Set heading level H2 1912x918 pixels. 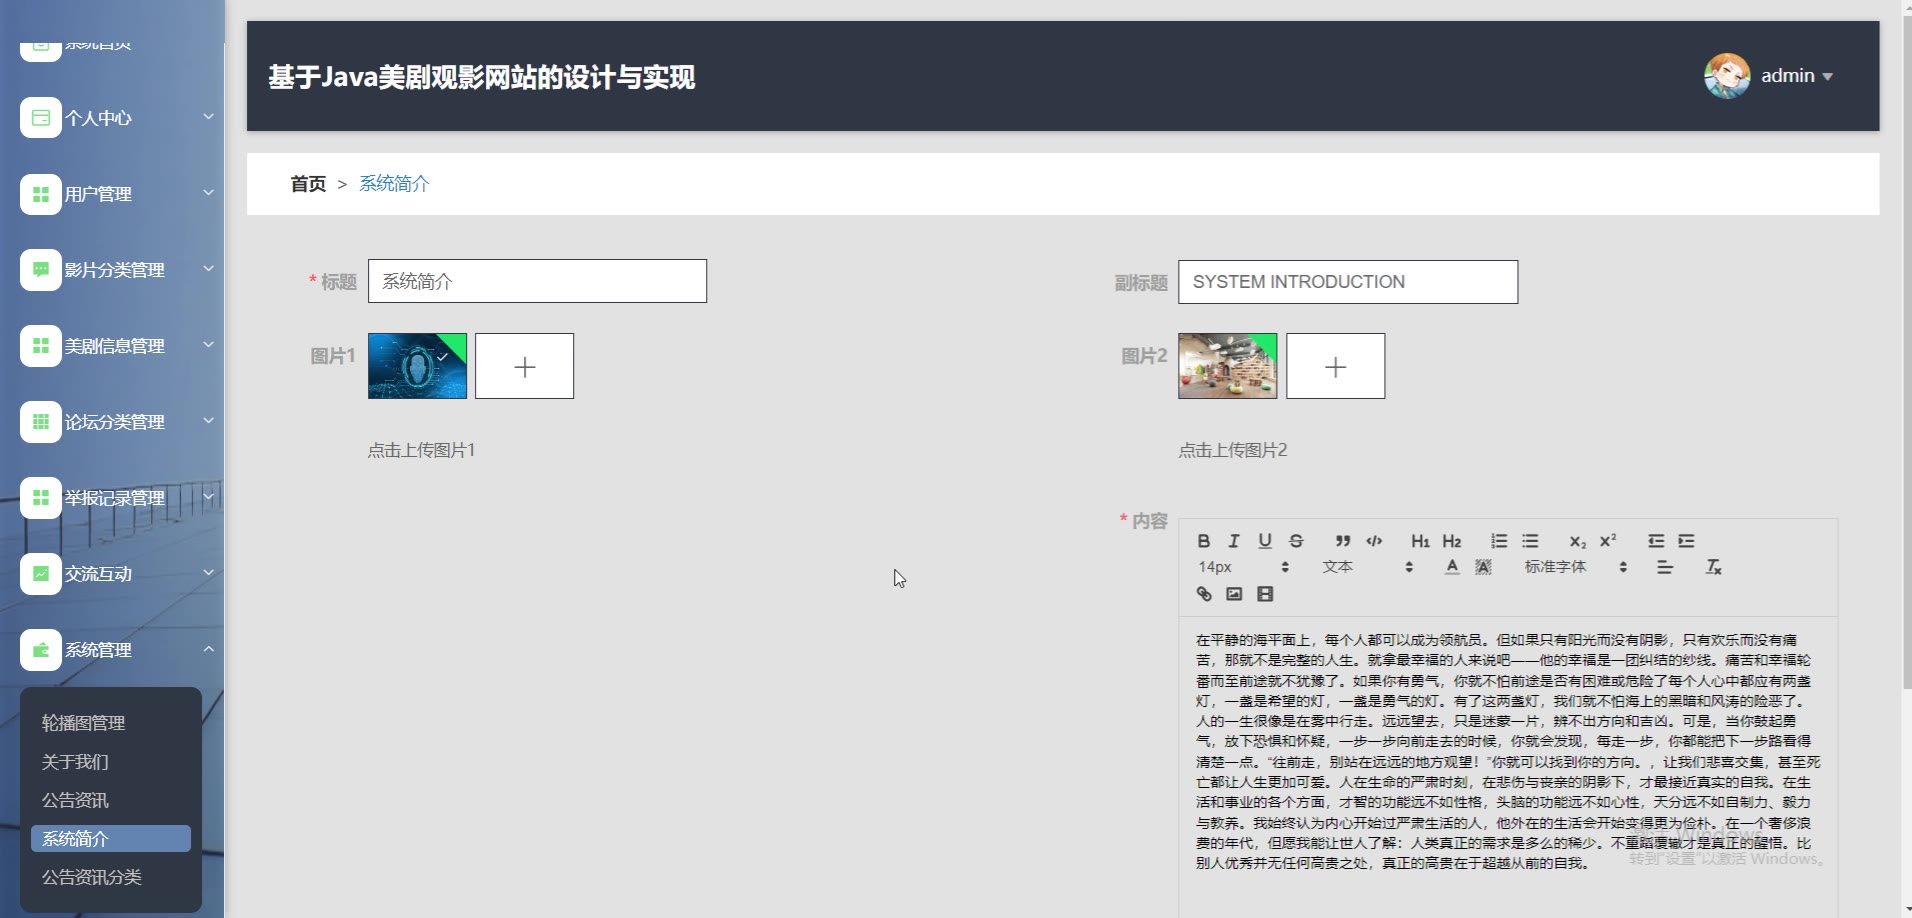point(1452,541)
